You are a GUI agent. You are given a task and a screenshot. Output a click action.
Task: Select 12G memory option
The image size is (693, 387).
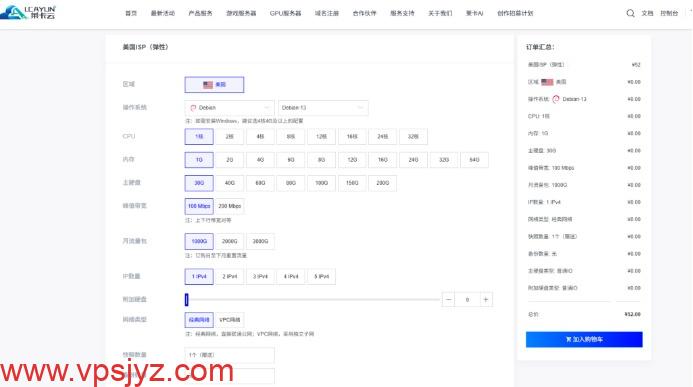click(352, 160)
